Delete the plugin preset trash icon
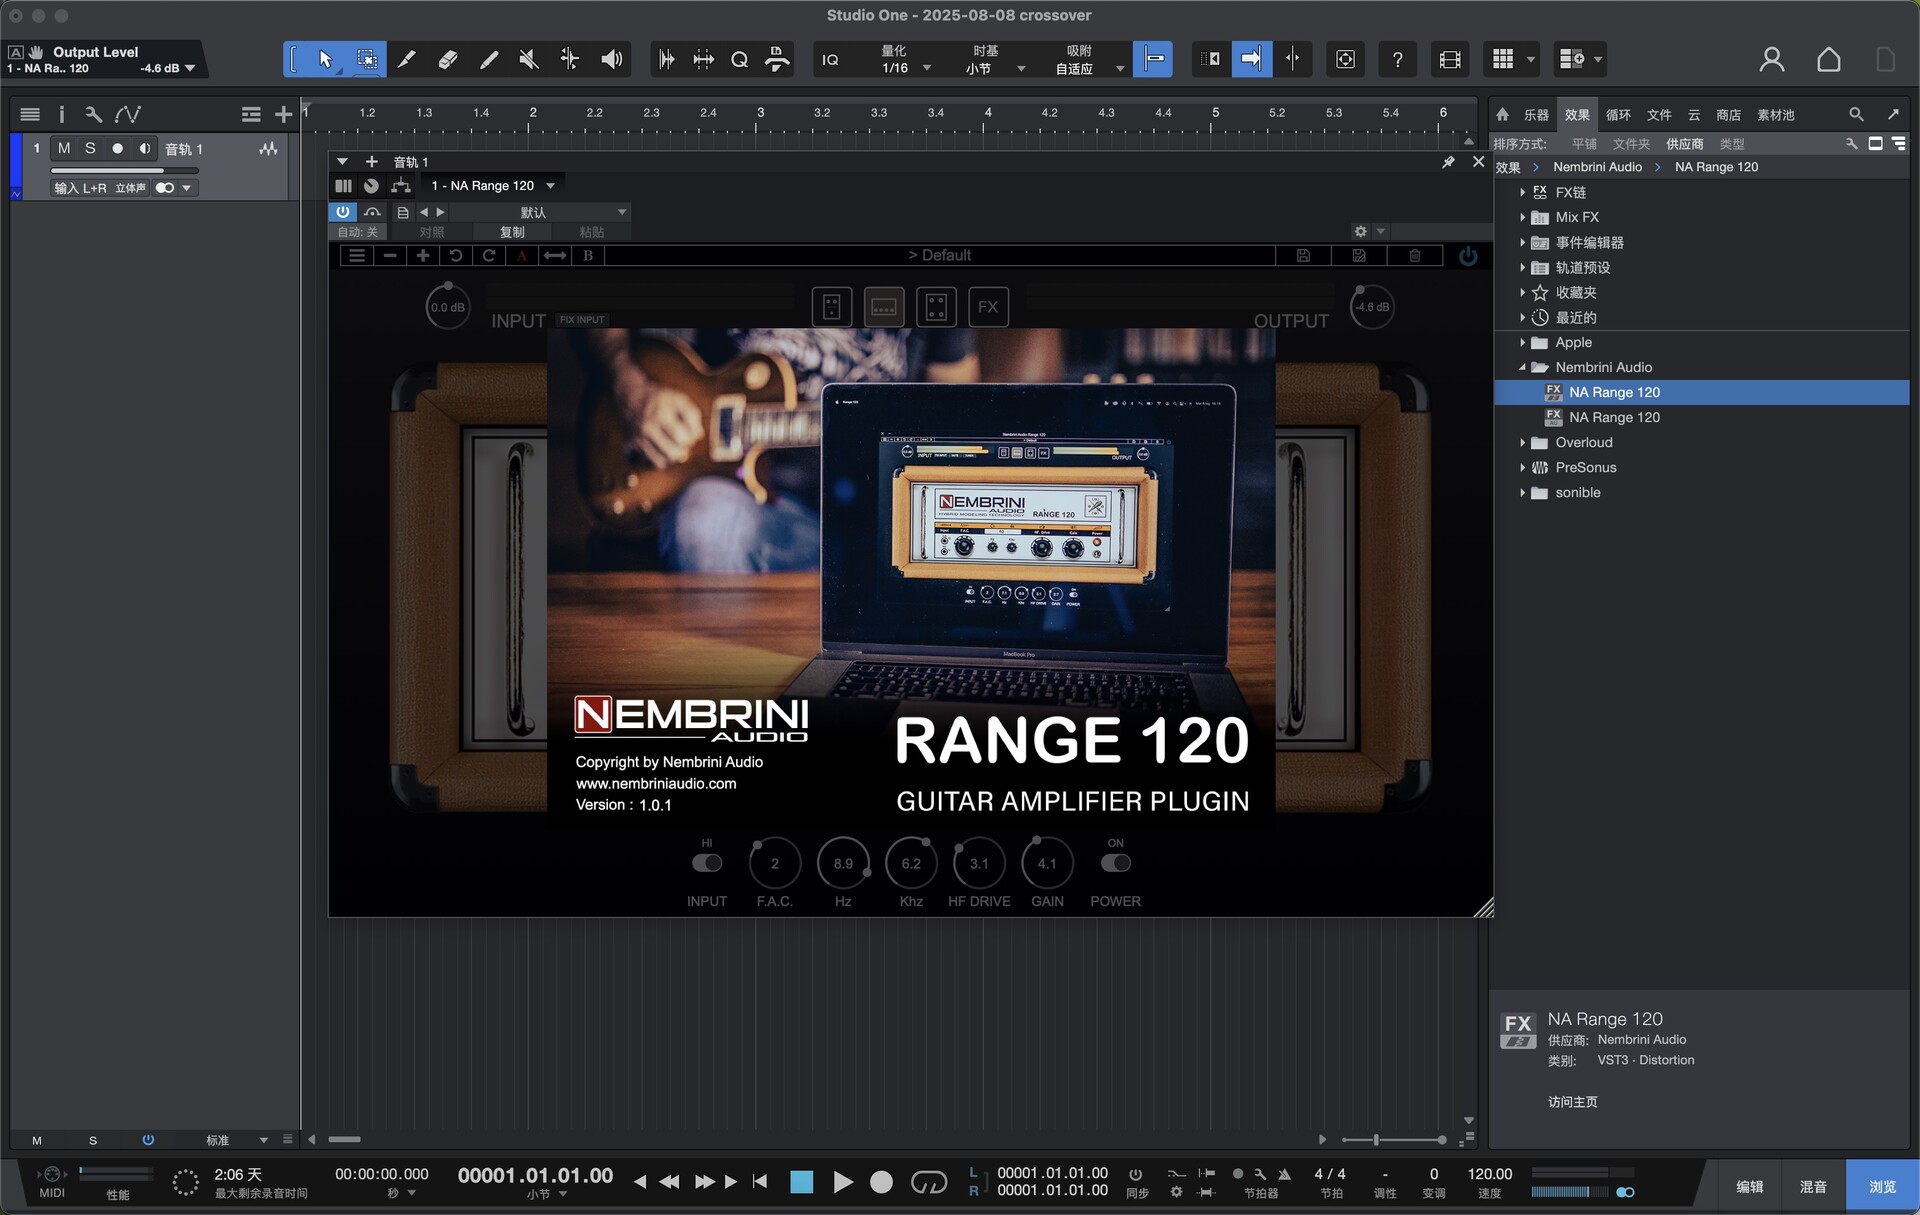 click(1414, 256)
